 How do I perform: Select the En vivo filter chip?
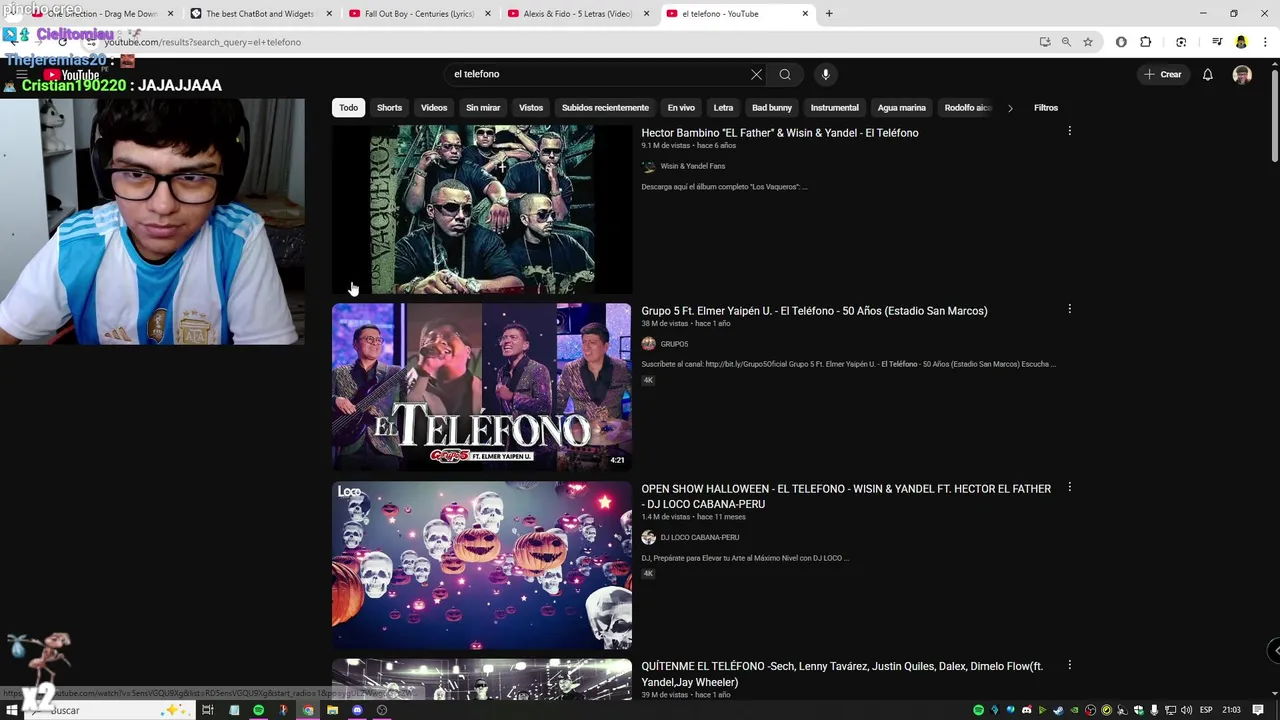pyautogui.click(x=681, y=108)
